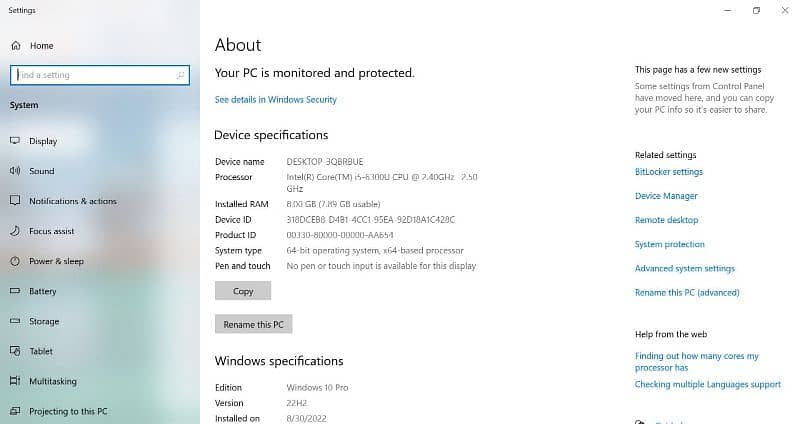
Task: Click the Battery icon in sidebar
Action: click(15, 291)
